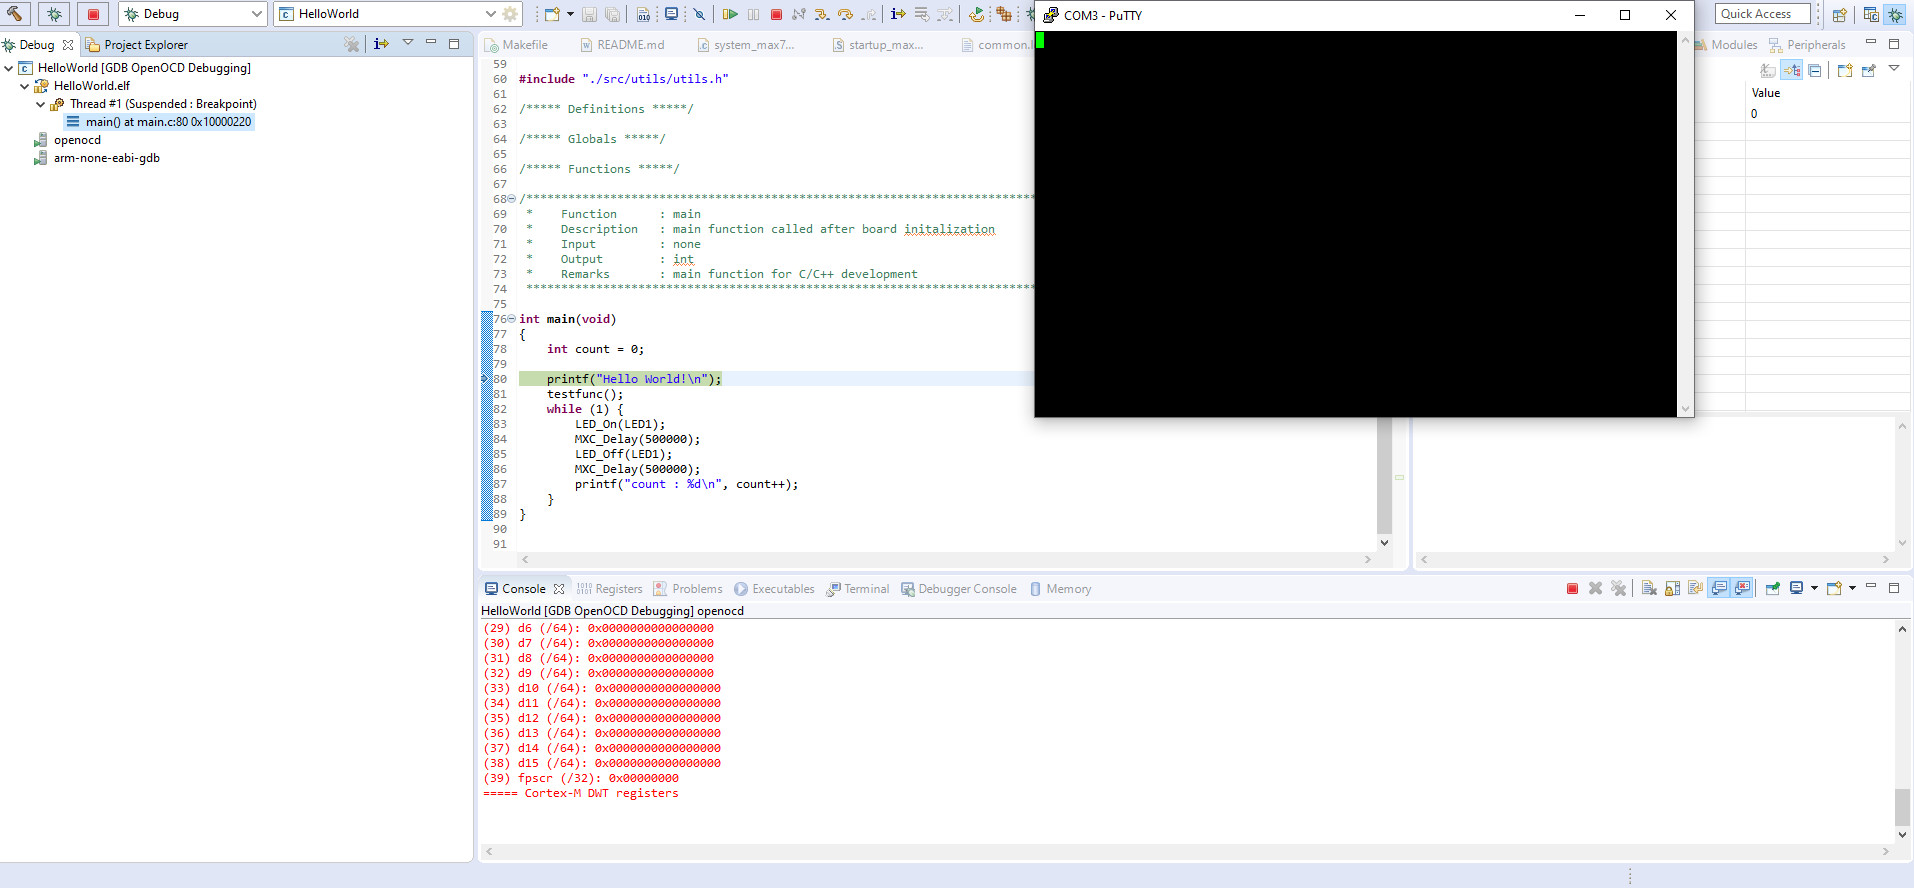Click the Quick Access search field
Screen dimensions: 1914x888
1762,14
